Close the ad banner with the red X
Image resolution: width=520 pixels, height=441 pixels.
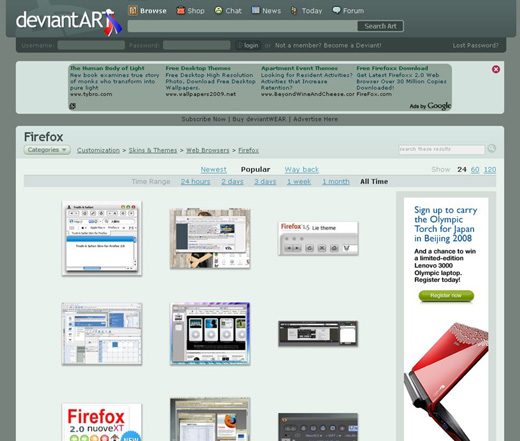pos(496,69)
